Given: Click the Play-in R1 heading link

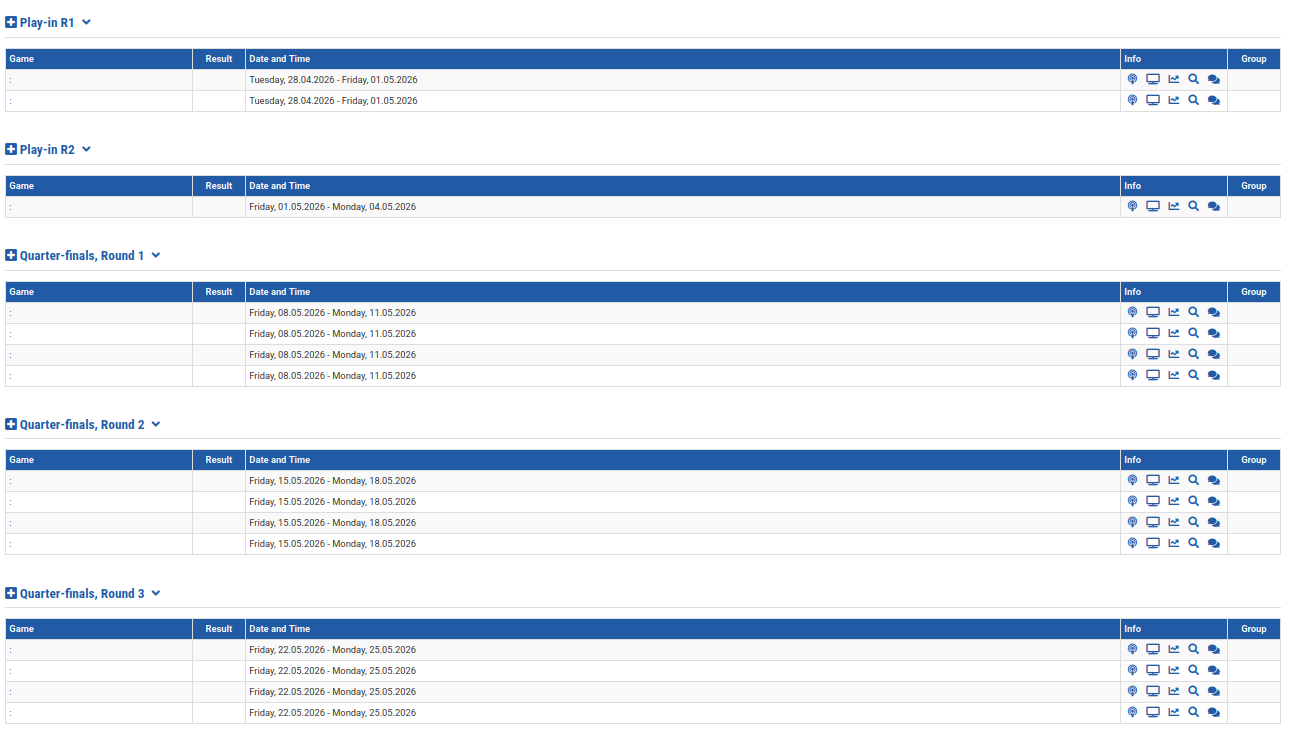Looking at the screenshot, I should [47, 22].
